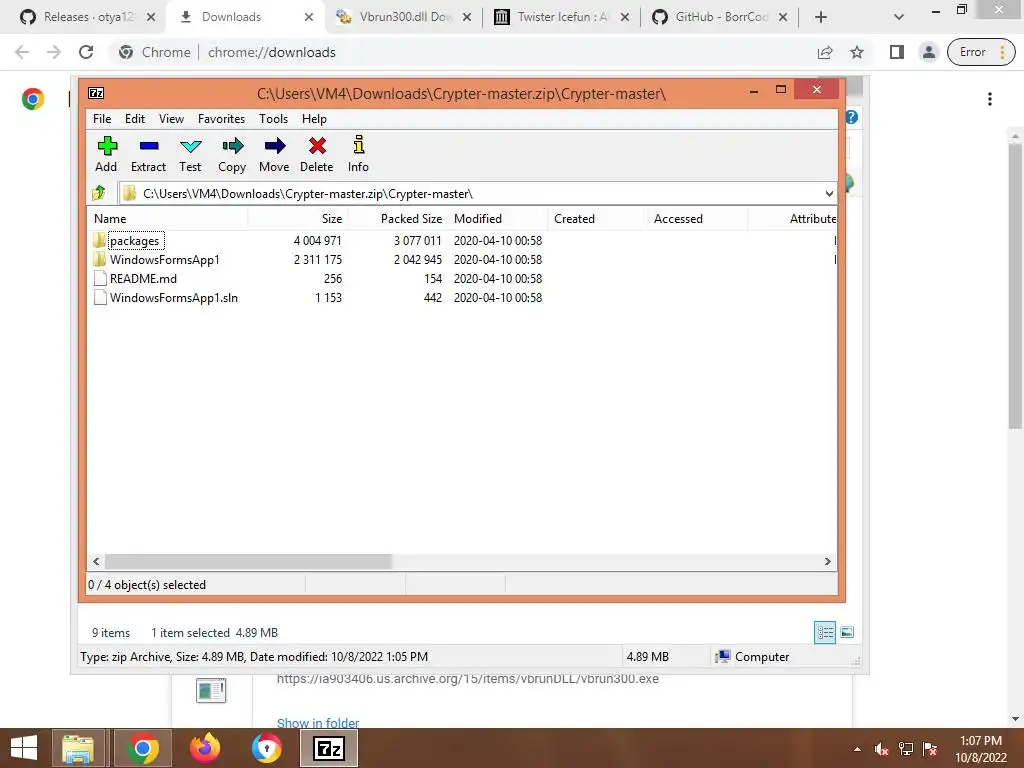Open the 7-Zip File menu
1024x768 pixels.
[x=102, y=119]
